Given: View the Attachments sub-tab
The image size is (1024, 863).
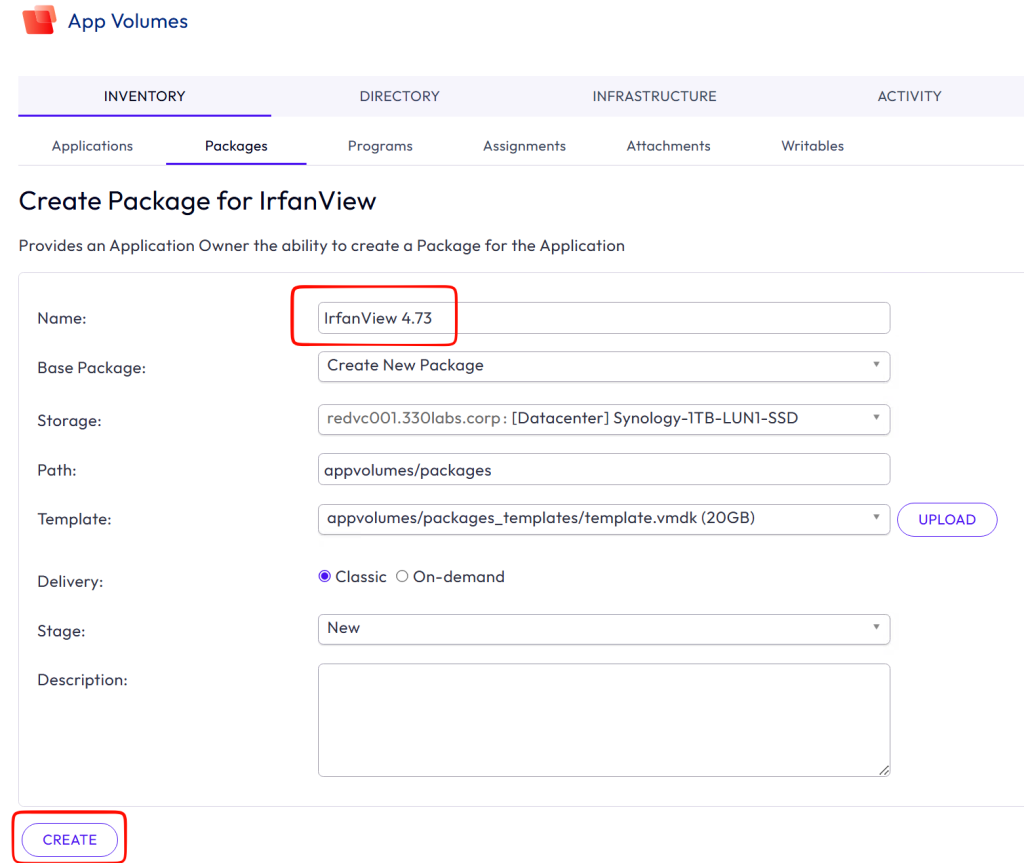Looking at the screenshot, I should click(x=668, y=146).
